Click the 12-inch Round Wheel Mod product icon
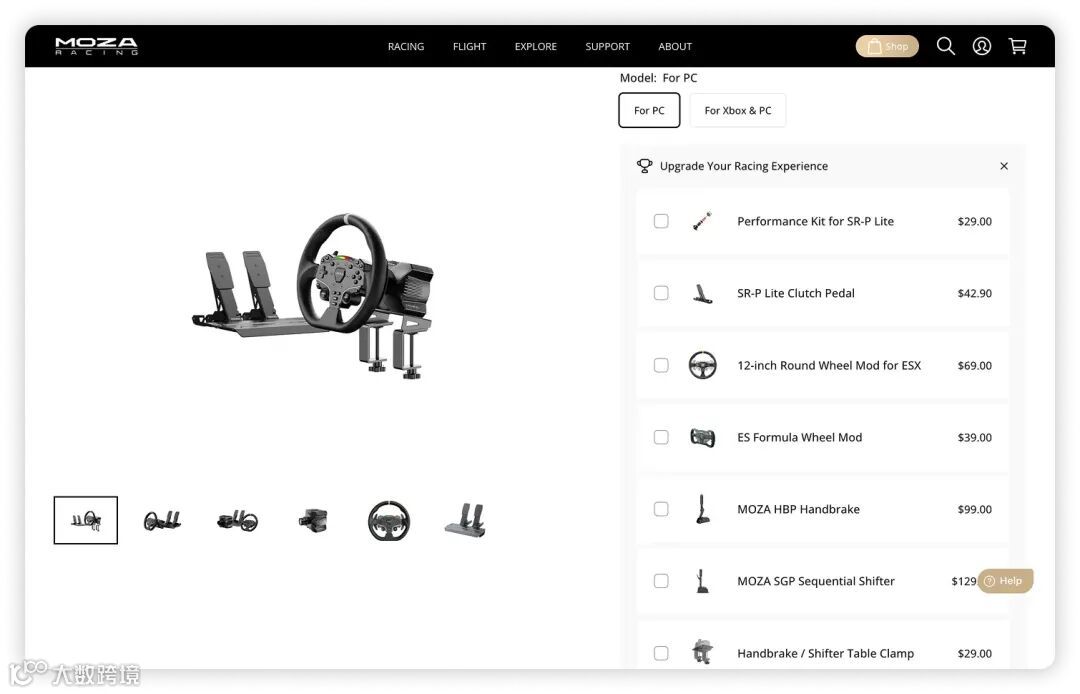This screenshot has width=1080, height=694. [x=702, y=365]
